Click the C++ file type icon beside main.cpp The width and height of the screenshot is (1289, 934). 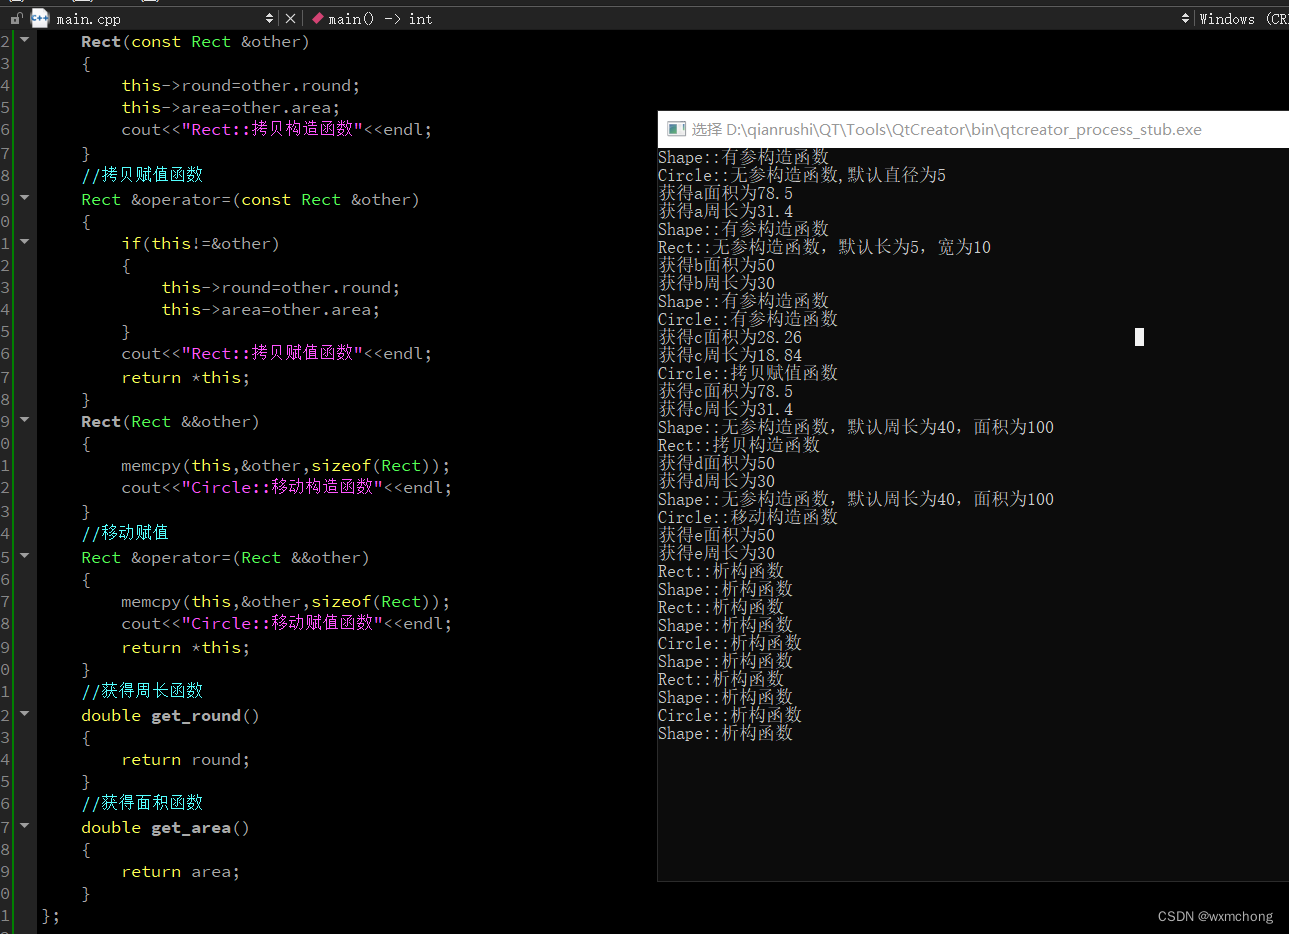pyautogui.click(x=39, y=18)
